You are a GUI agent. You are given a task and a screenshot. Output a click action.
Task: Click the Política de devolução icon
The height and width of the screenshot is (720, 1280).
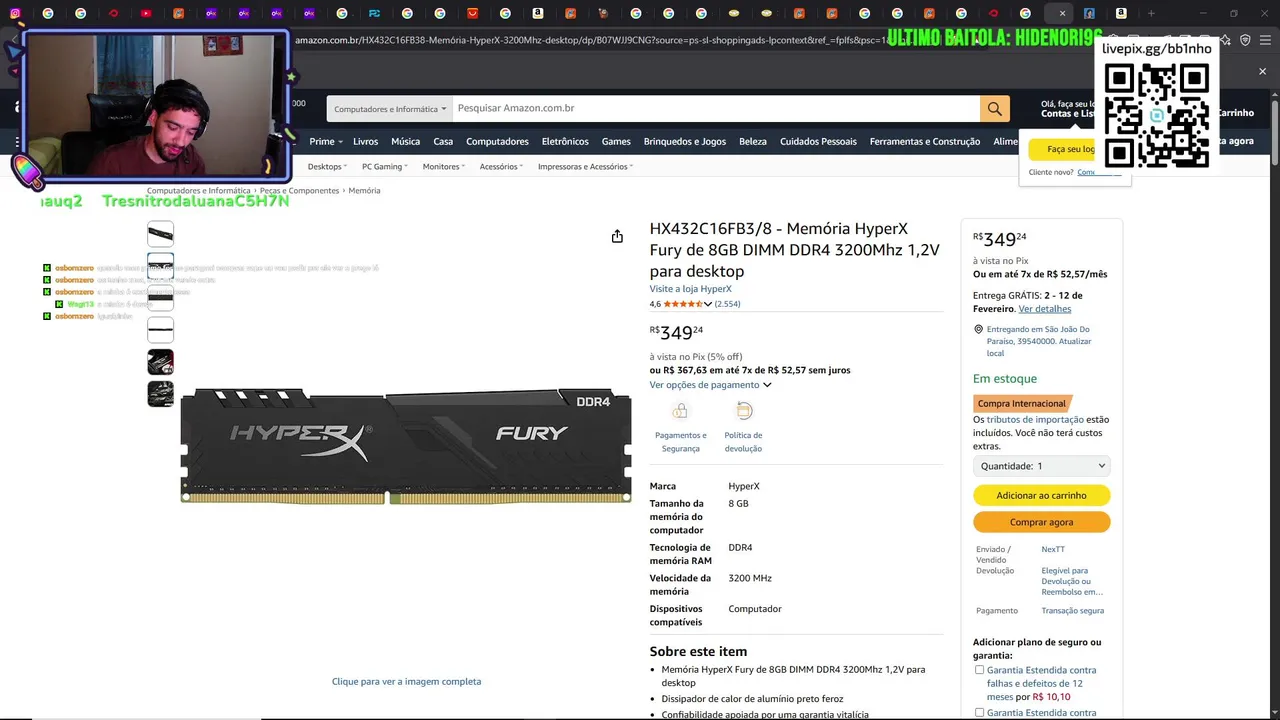tap(744, 411)
